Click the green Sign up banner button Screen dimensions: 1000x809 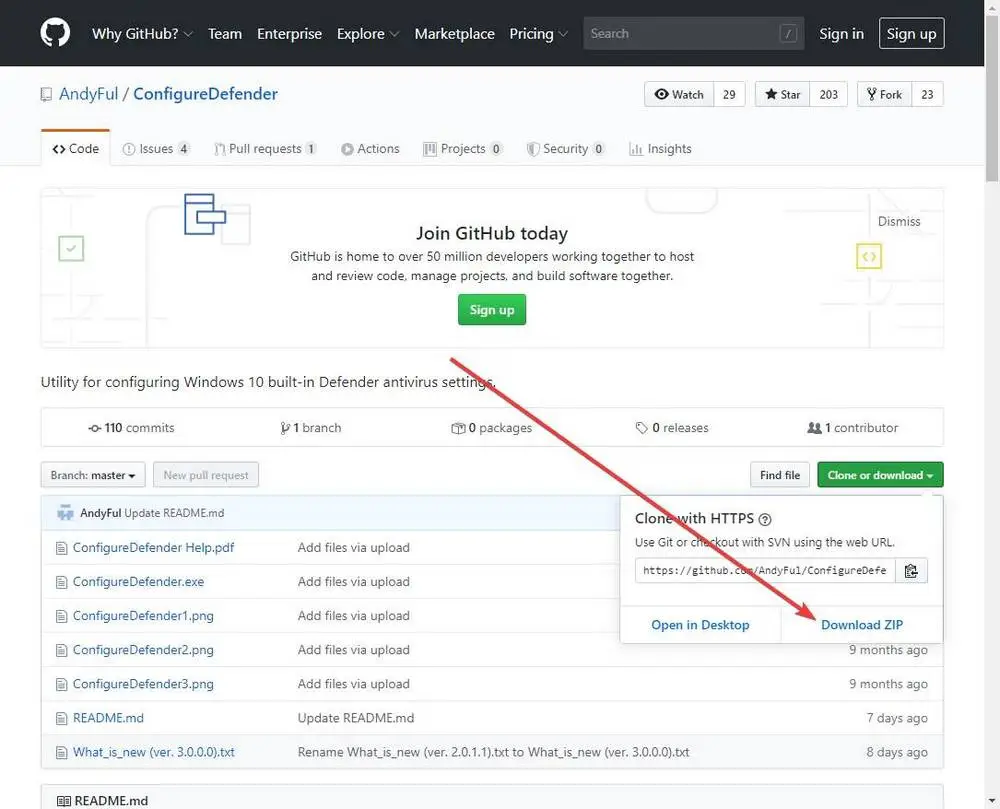(x=492, y=310)
